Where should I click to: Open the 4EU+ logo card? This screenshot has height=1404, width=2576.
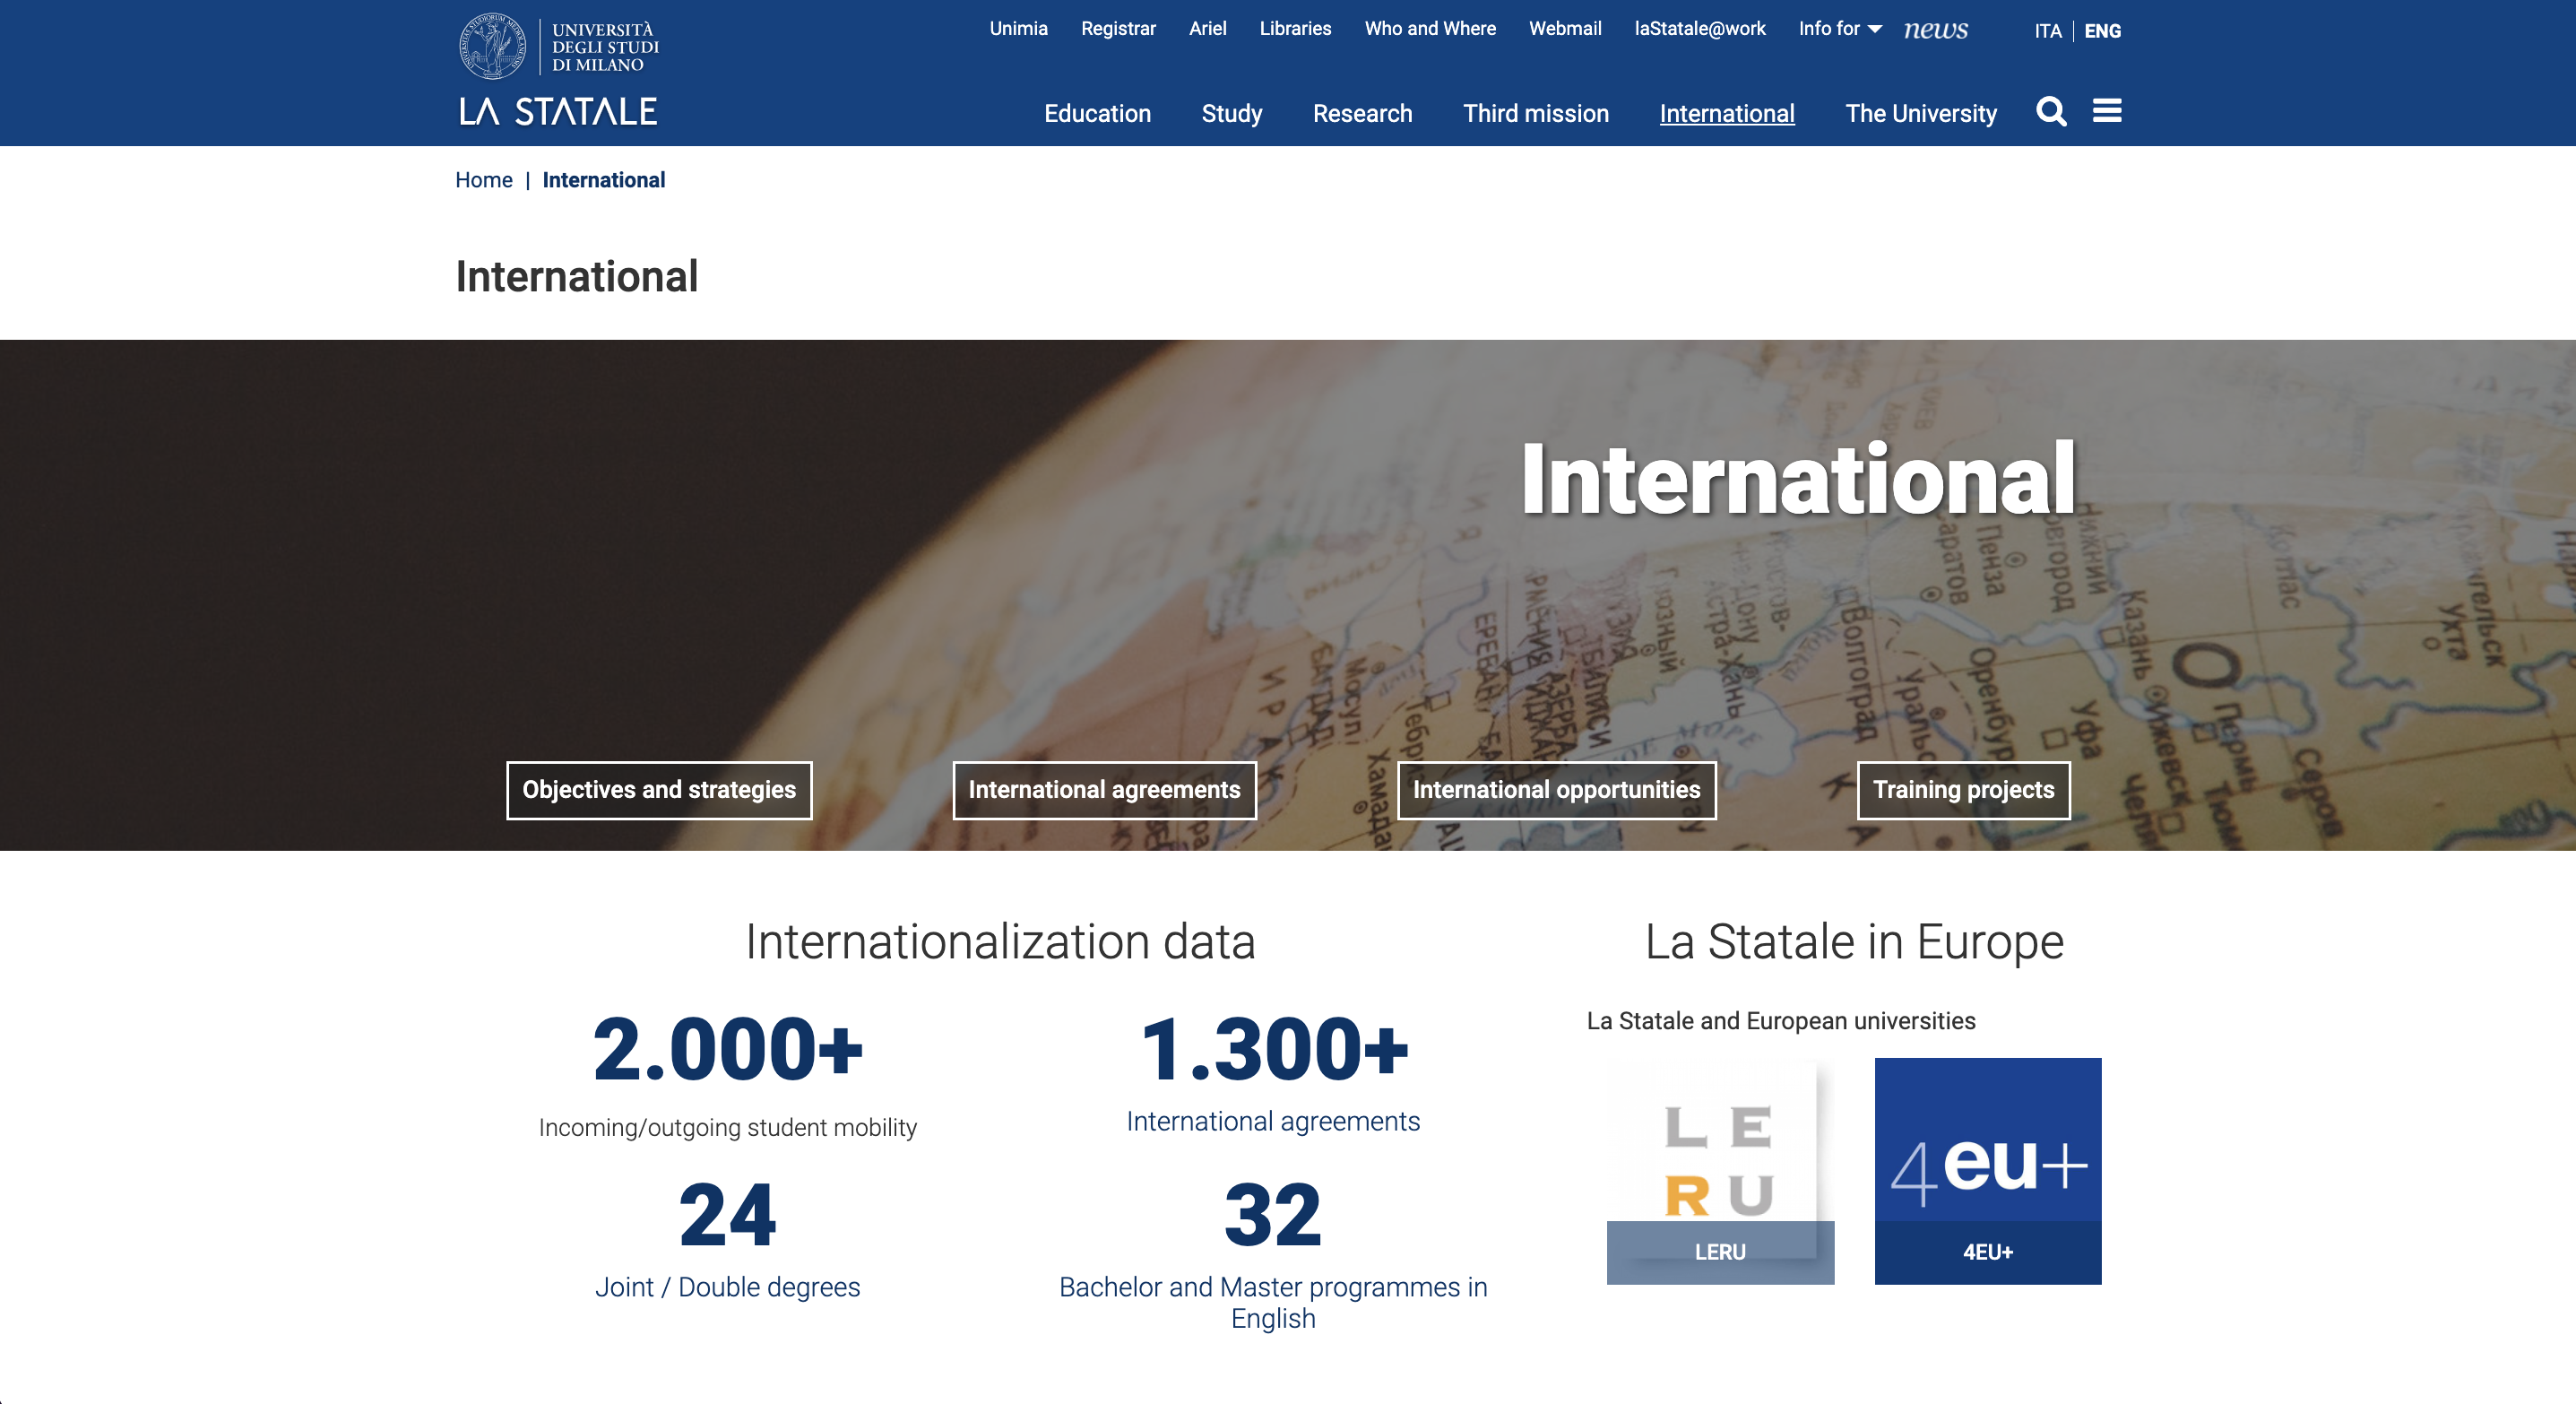(1987, 1171)
